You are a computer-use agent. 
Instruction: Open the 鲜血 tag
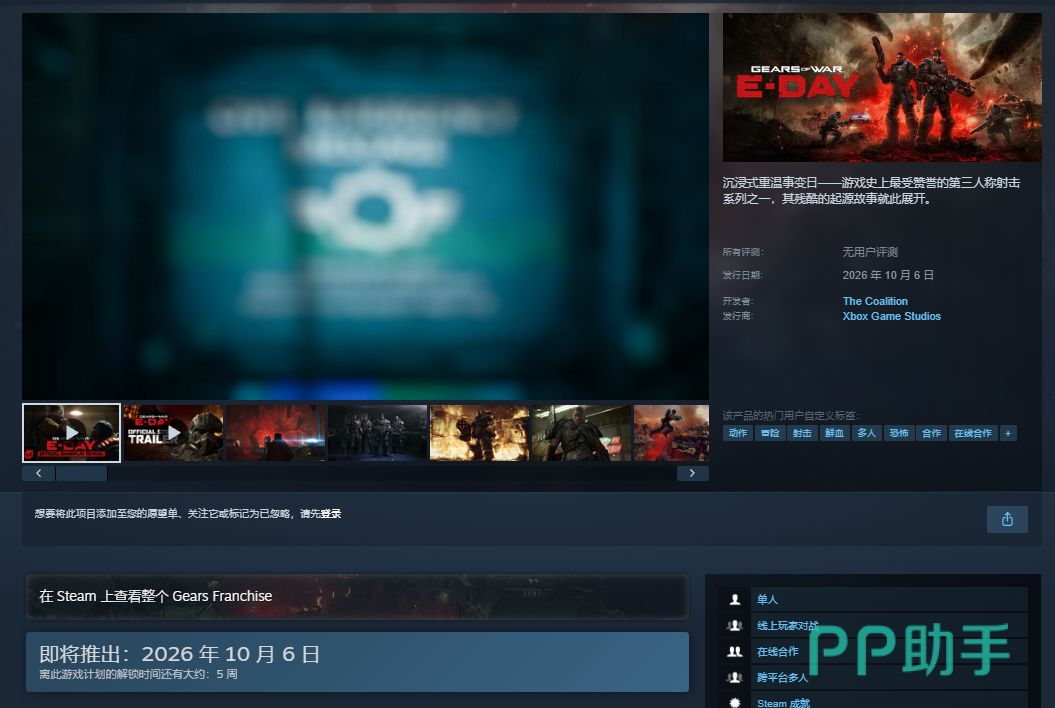coord(834,433)
